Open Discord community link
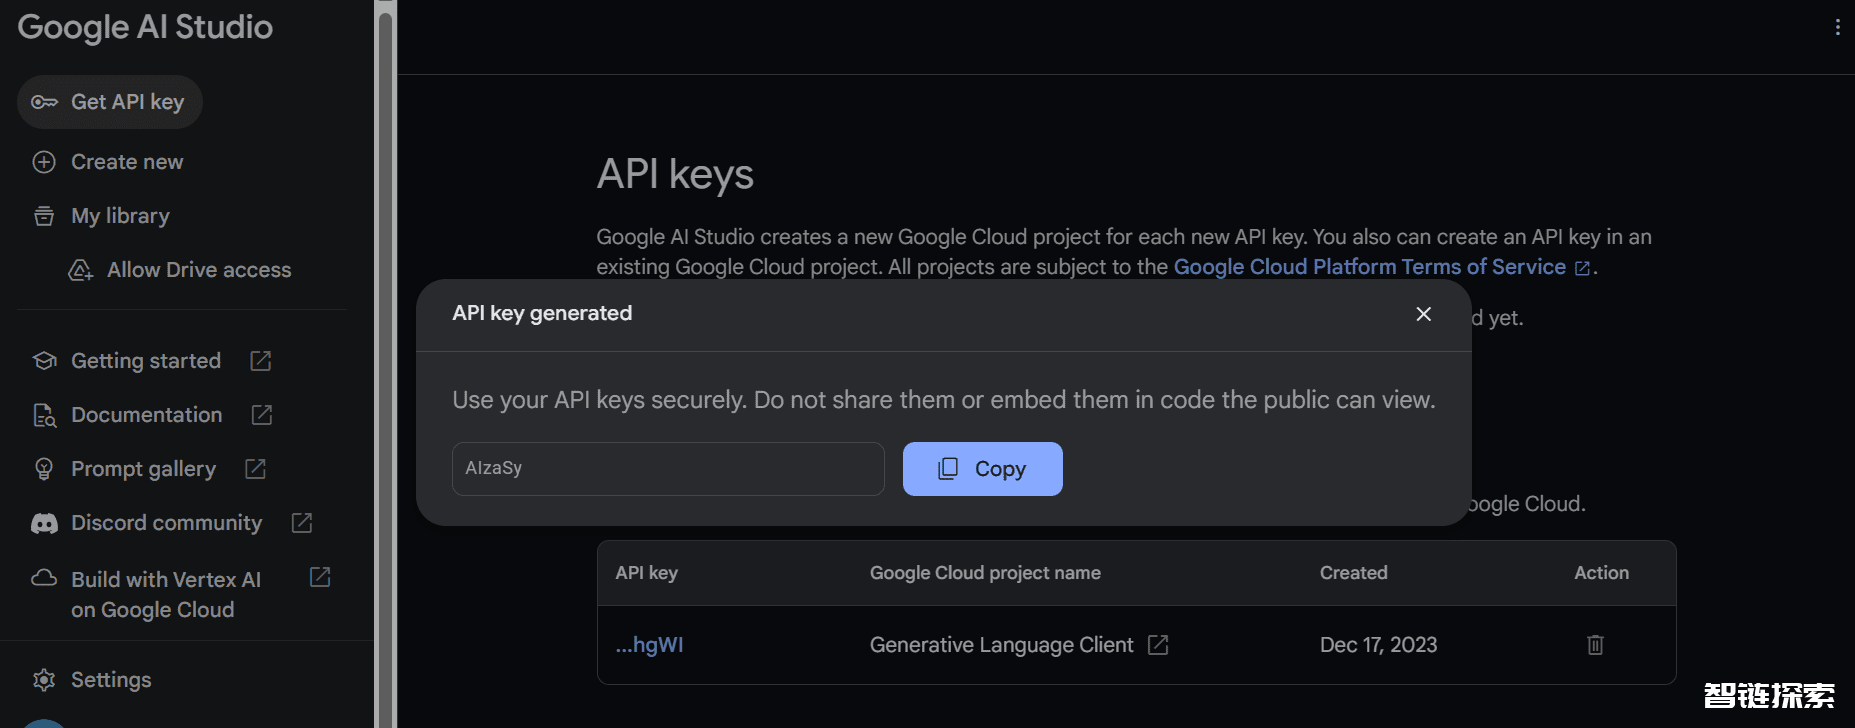1855x728 pixels. coord(166,523)
